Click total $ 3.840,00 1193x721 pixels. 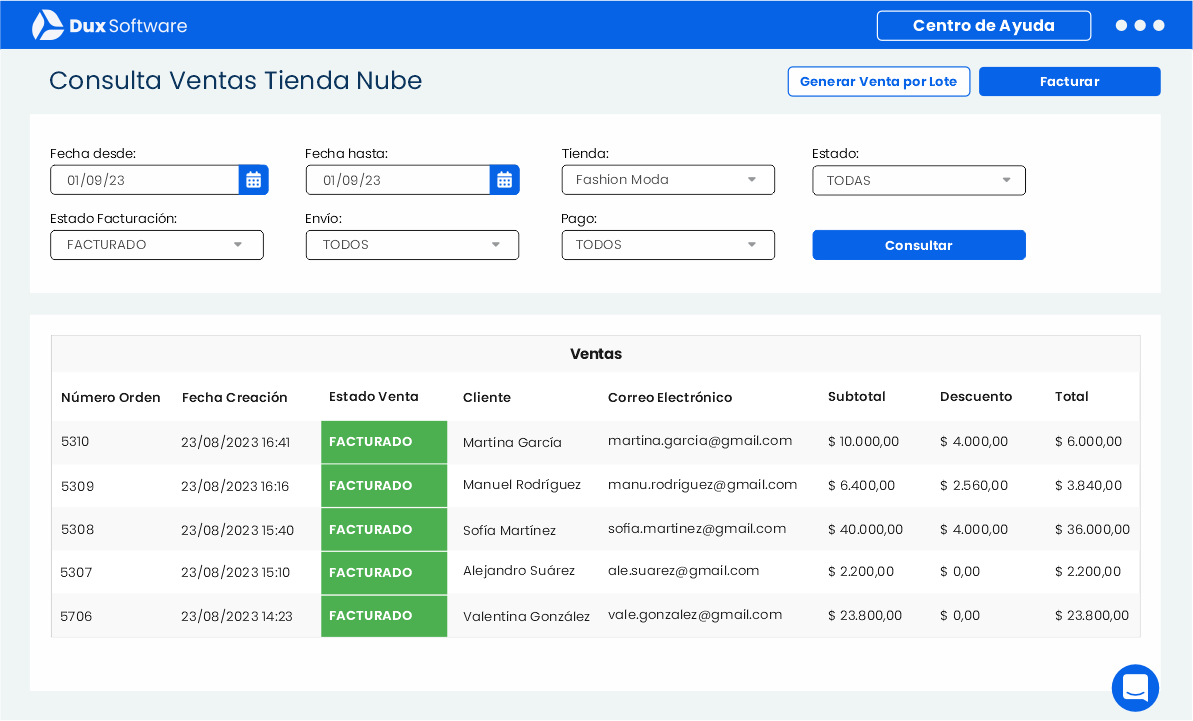1088,485
